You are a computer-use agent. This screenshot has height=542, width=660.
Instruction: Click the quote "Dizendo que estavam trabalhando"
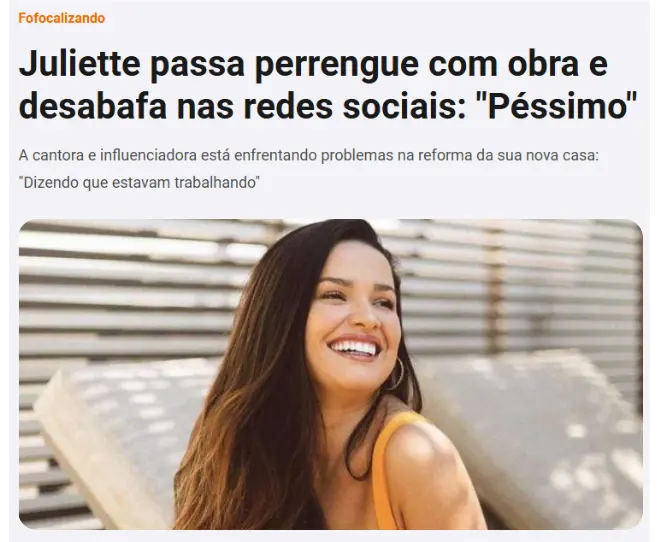coord(139,183)
